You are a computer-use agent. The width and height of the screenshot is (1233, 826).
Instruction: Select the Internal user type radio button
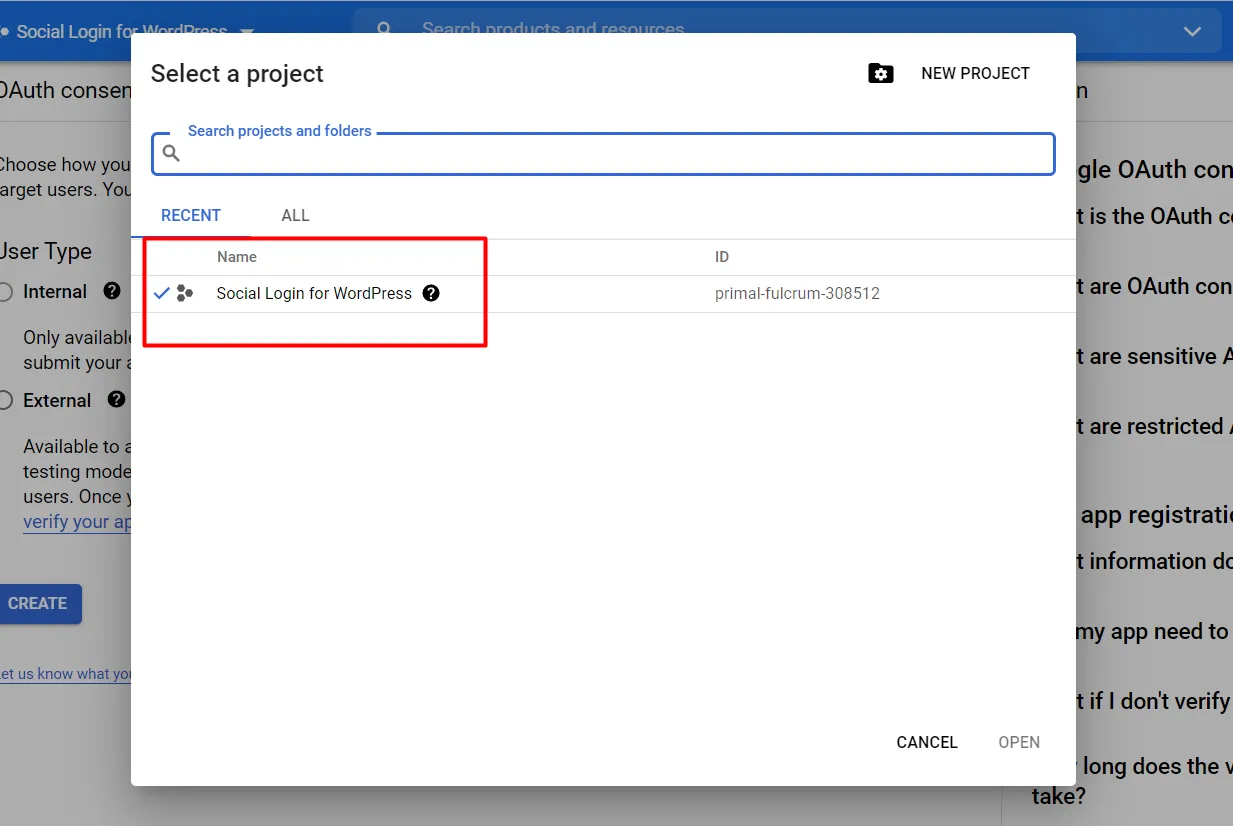click(5, 292)
